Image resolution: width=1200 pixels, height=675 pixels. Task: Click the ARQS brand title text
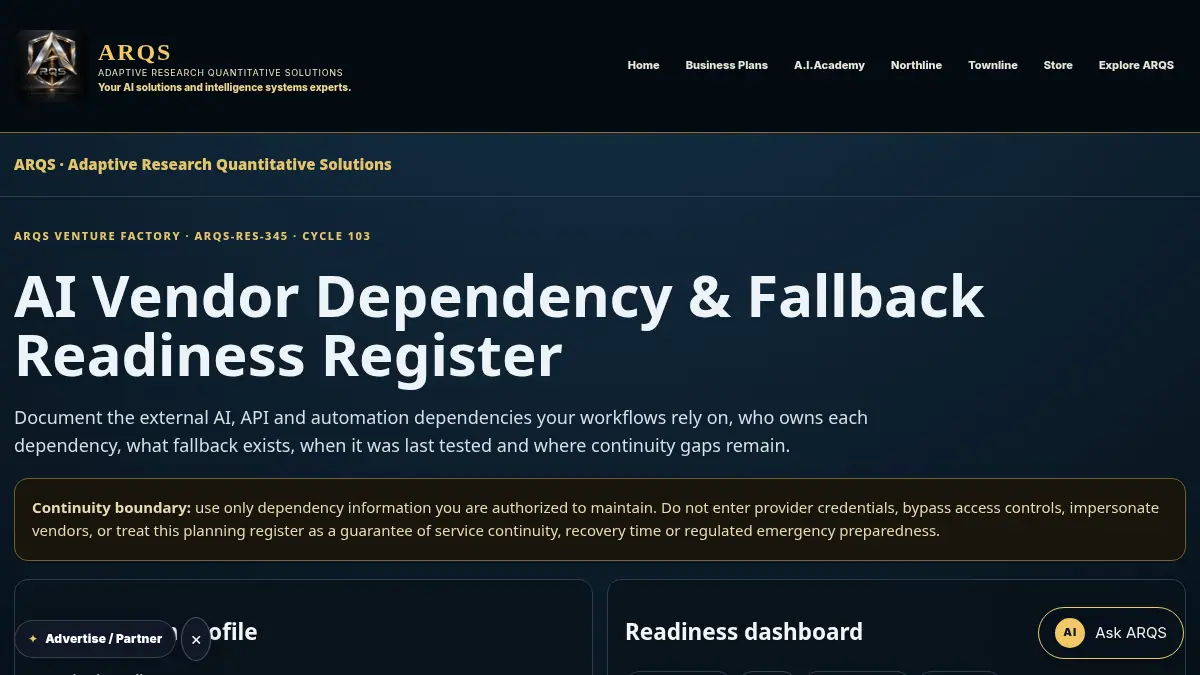[x=135, y=52]
